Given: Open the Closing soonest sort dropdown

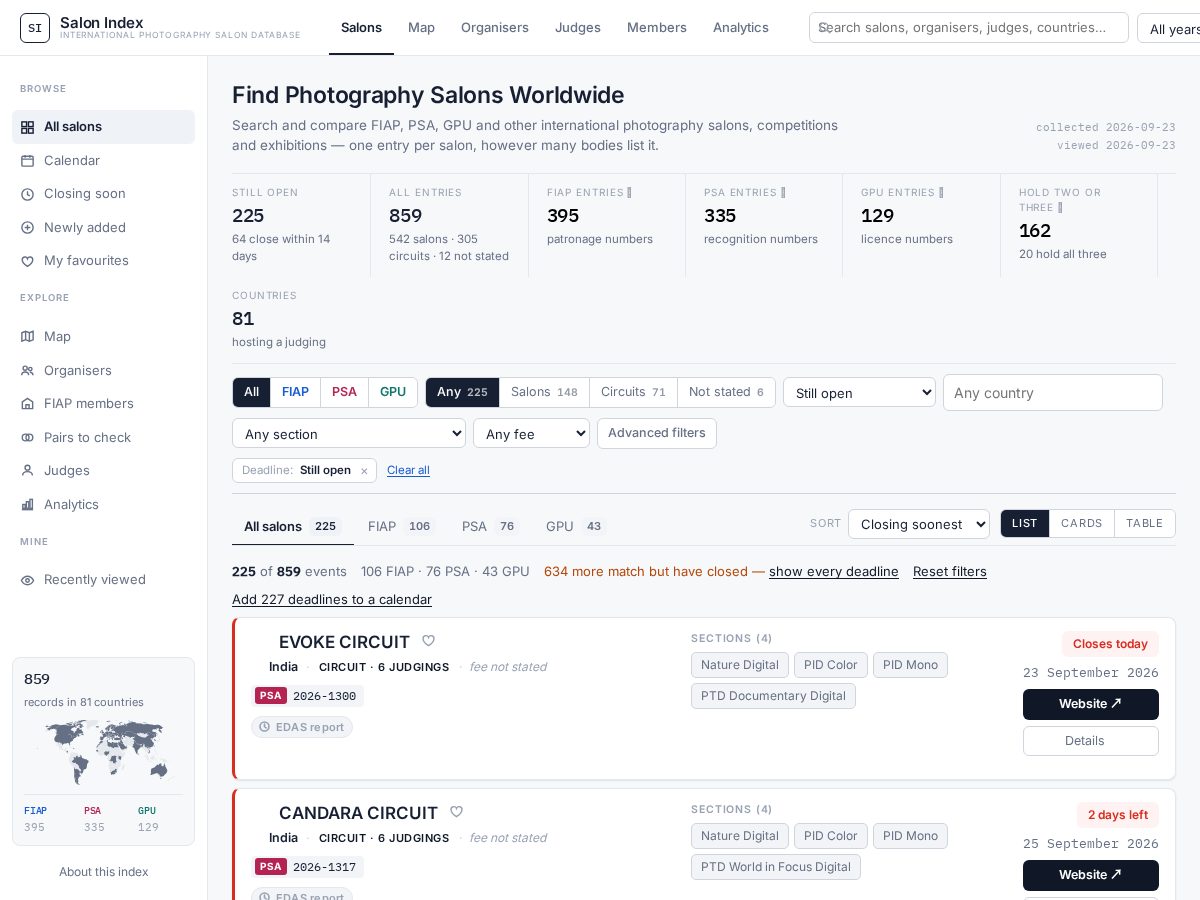Looking at the screenshot, I should (919, 524).
